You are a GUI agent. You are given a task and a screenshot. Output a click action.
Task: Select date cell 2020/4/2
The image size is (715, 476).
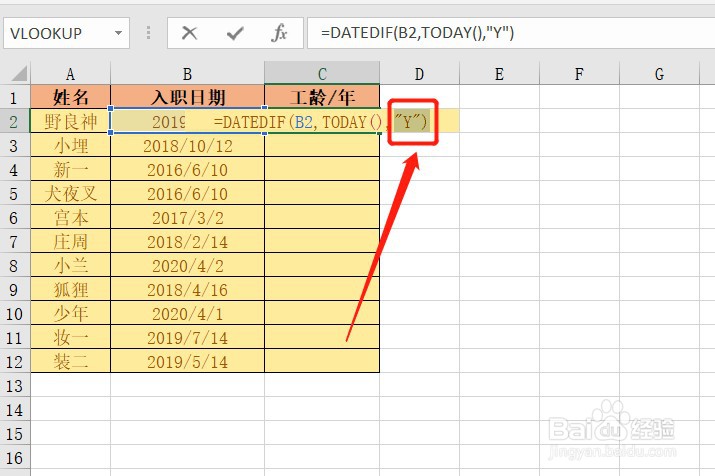[187, 266]
